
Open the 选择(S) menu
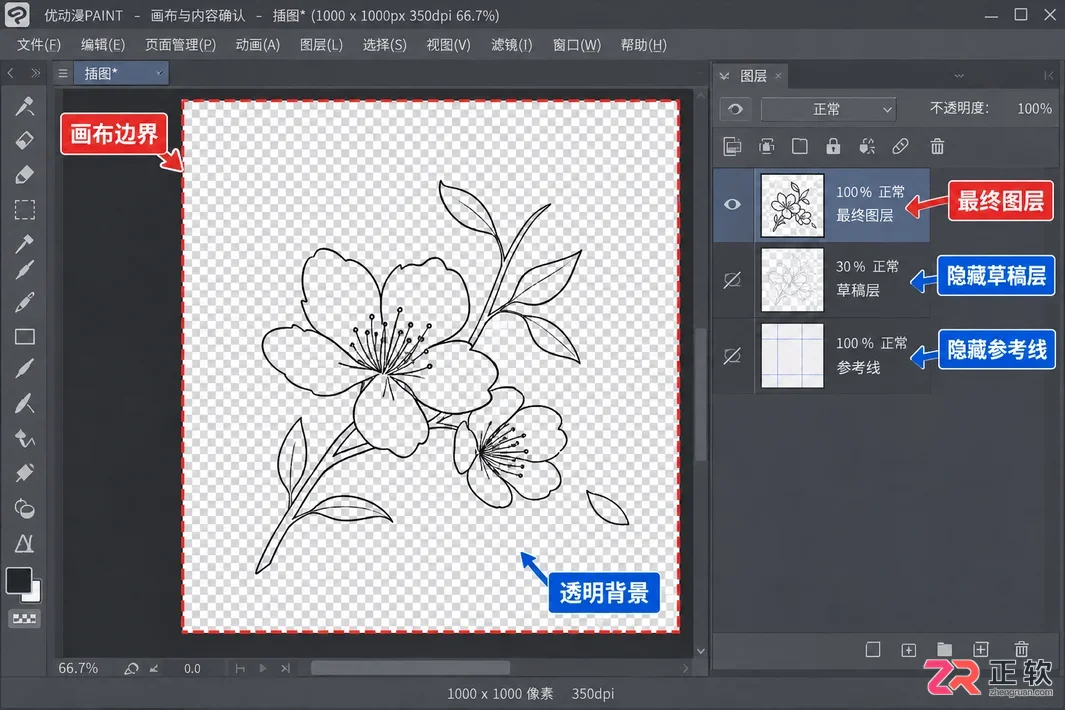click(x=384, y=45)
